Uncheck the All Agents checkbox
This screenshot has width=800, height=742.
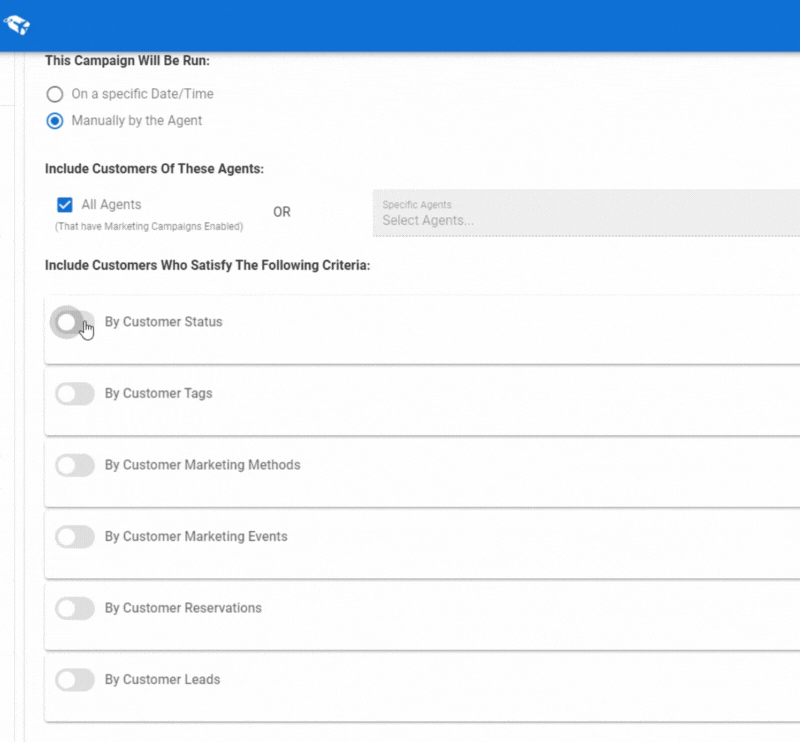click(65, 205)
